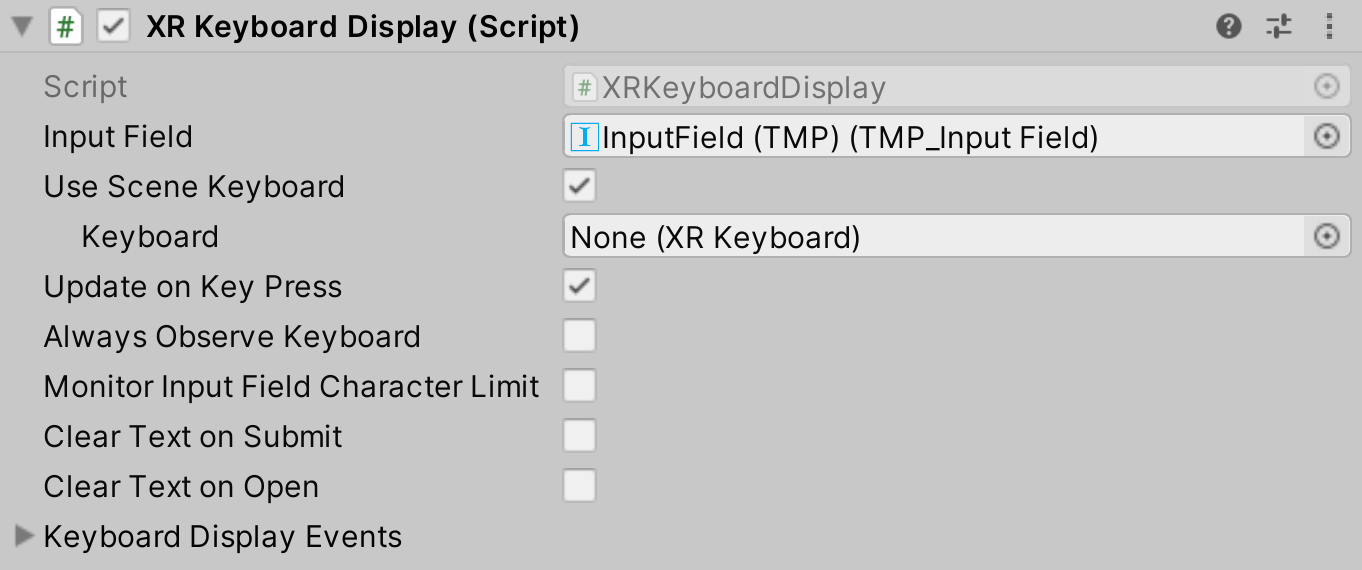Disable the XR Keyboard Display component checkbox
The image size is (1362, 570).
113,27
